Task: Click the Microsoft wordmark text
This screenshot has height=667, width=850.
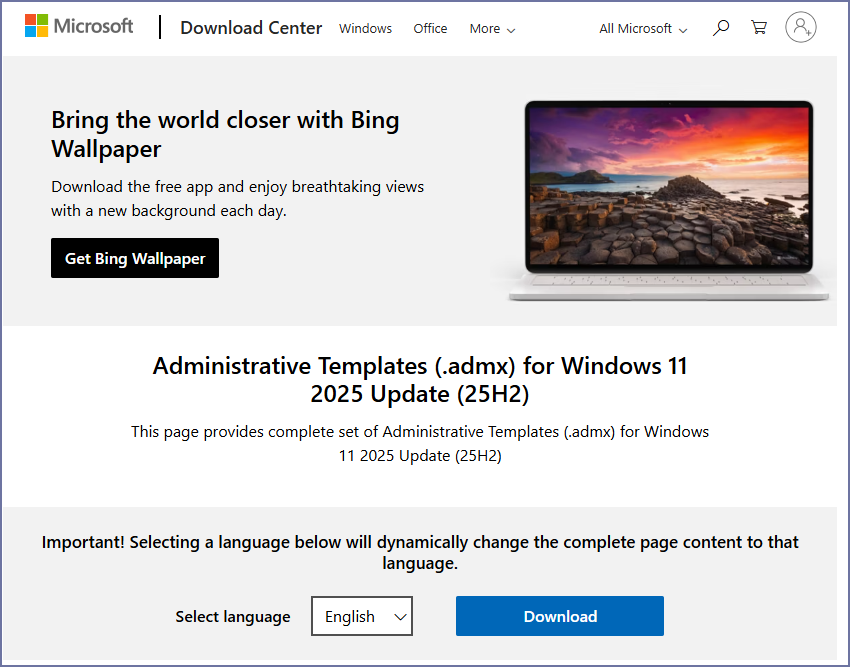Action: click(93, 26)
